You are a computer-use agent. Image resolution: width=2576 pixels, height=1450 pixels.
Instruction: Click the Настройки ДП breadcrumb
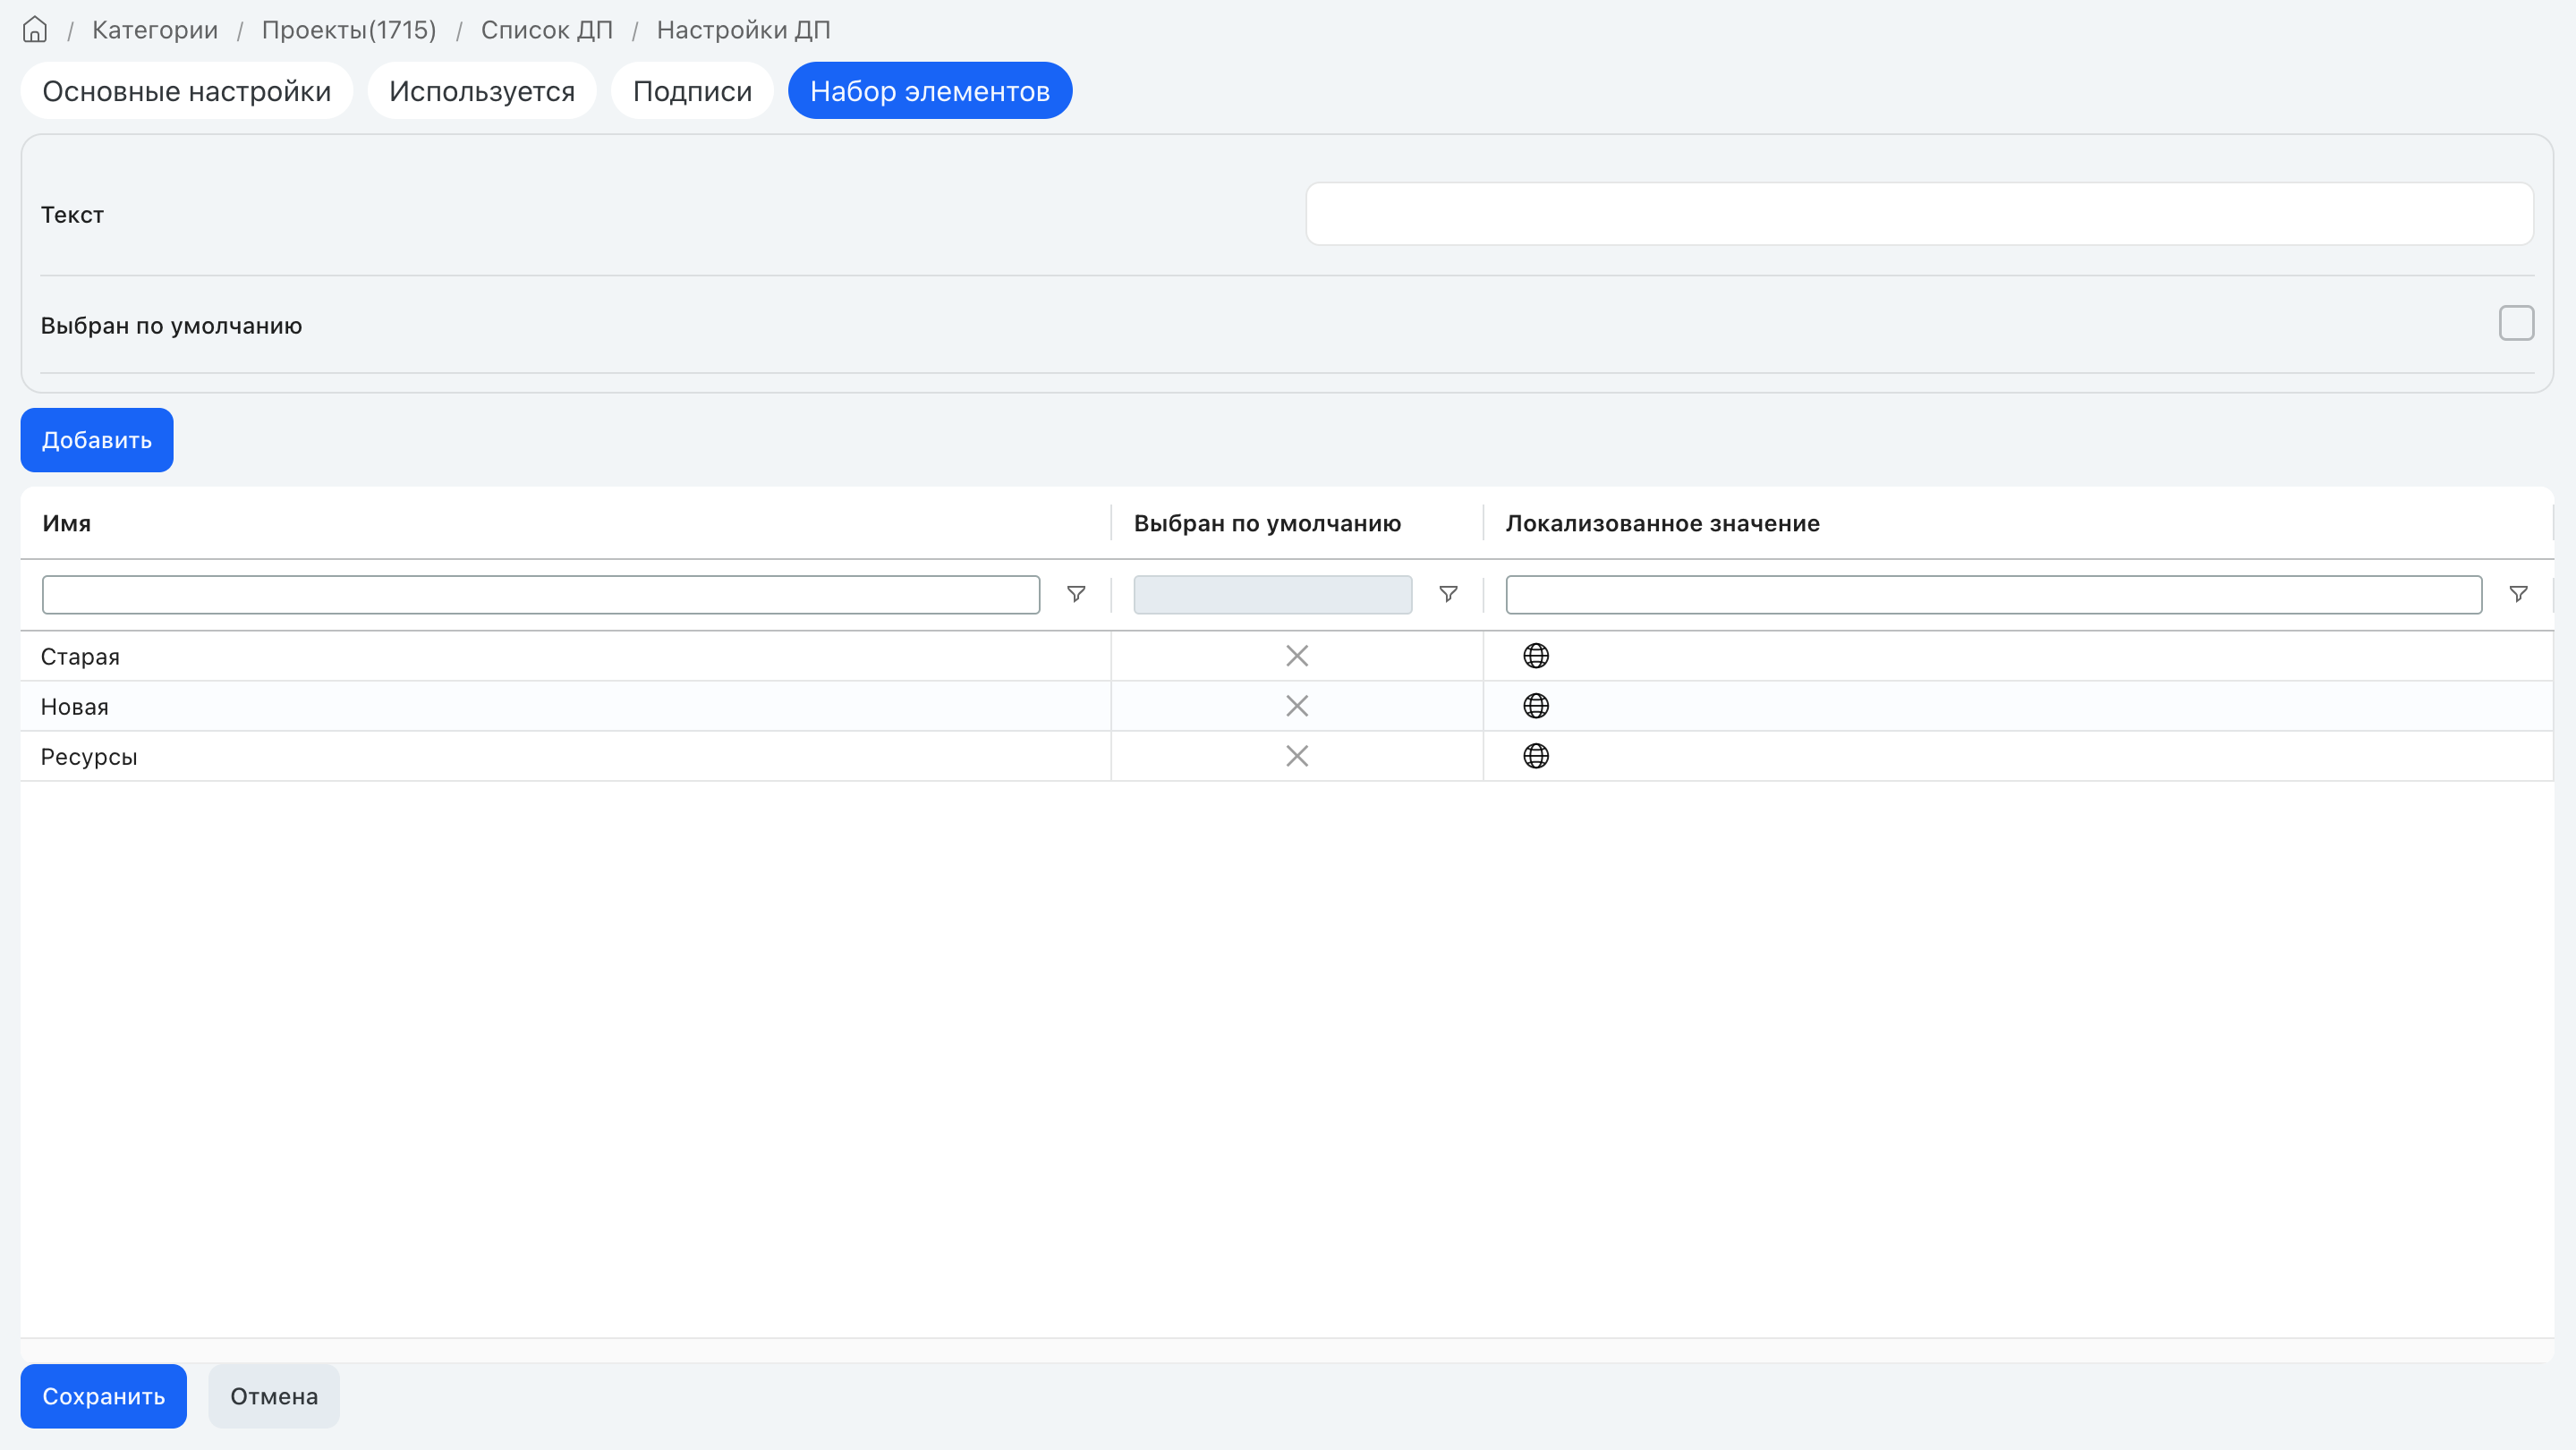(744, 30)
